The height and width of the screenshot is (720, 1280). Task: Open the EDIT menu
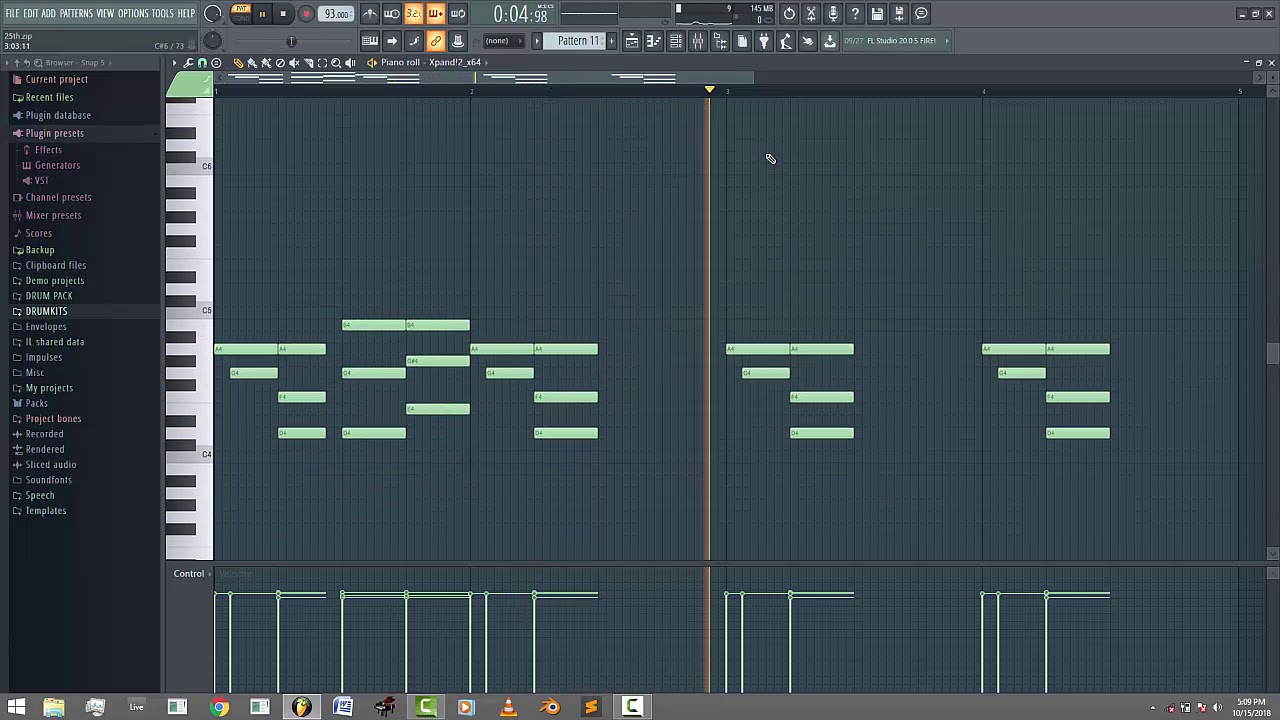(31, 13)
